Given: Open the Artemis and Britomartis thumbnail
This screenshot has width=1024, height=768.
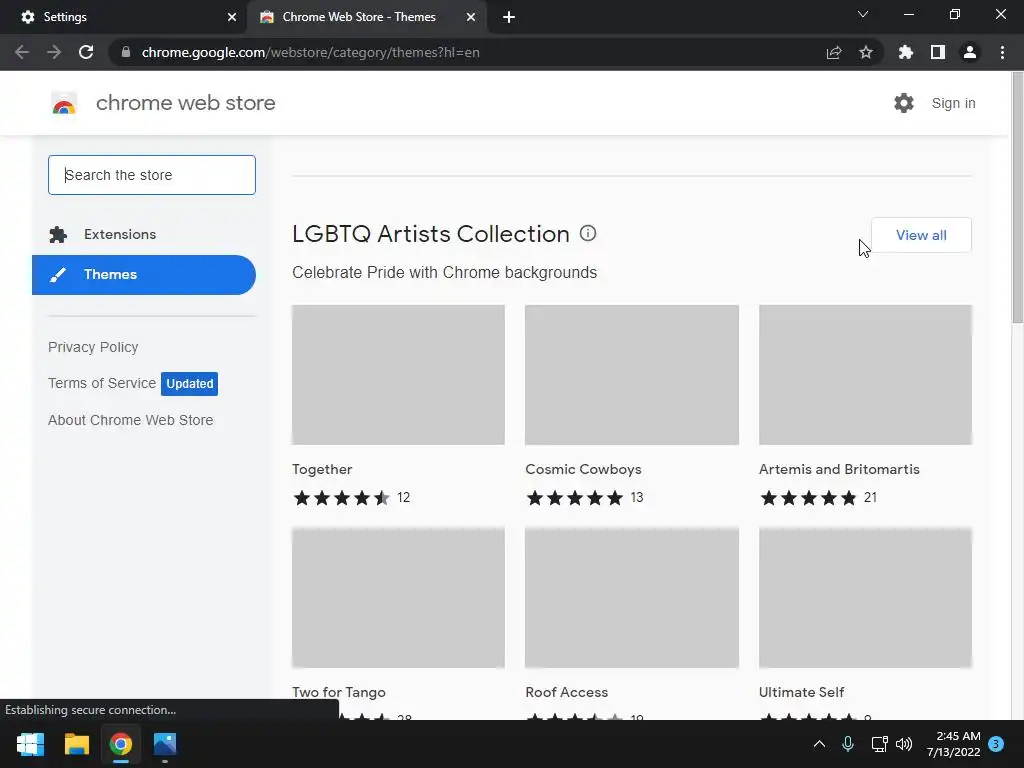Looking at the screenshot, I should pyautogui.click(x=865, y=375).
